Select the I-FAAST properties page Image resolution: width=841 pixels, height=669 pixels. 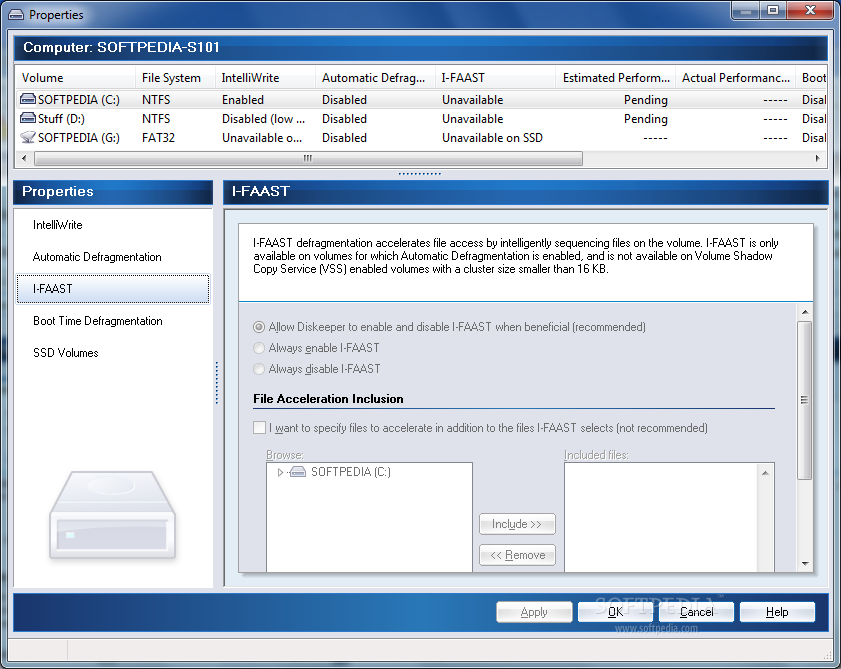point(113,289)
